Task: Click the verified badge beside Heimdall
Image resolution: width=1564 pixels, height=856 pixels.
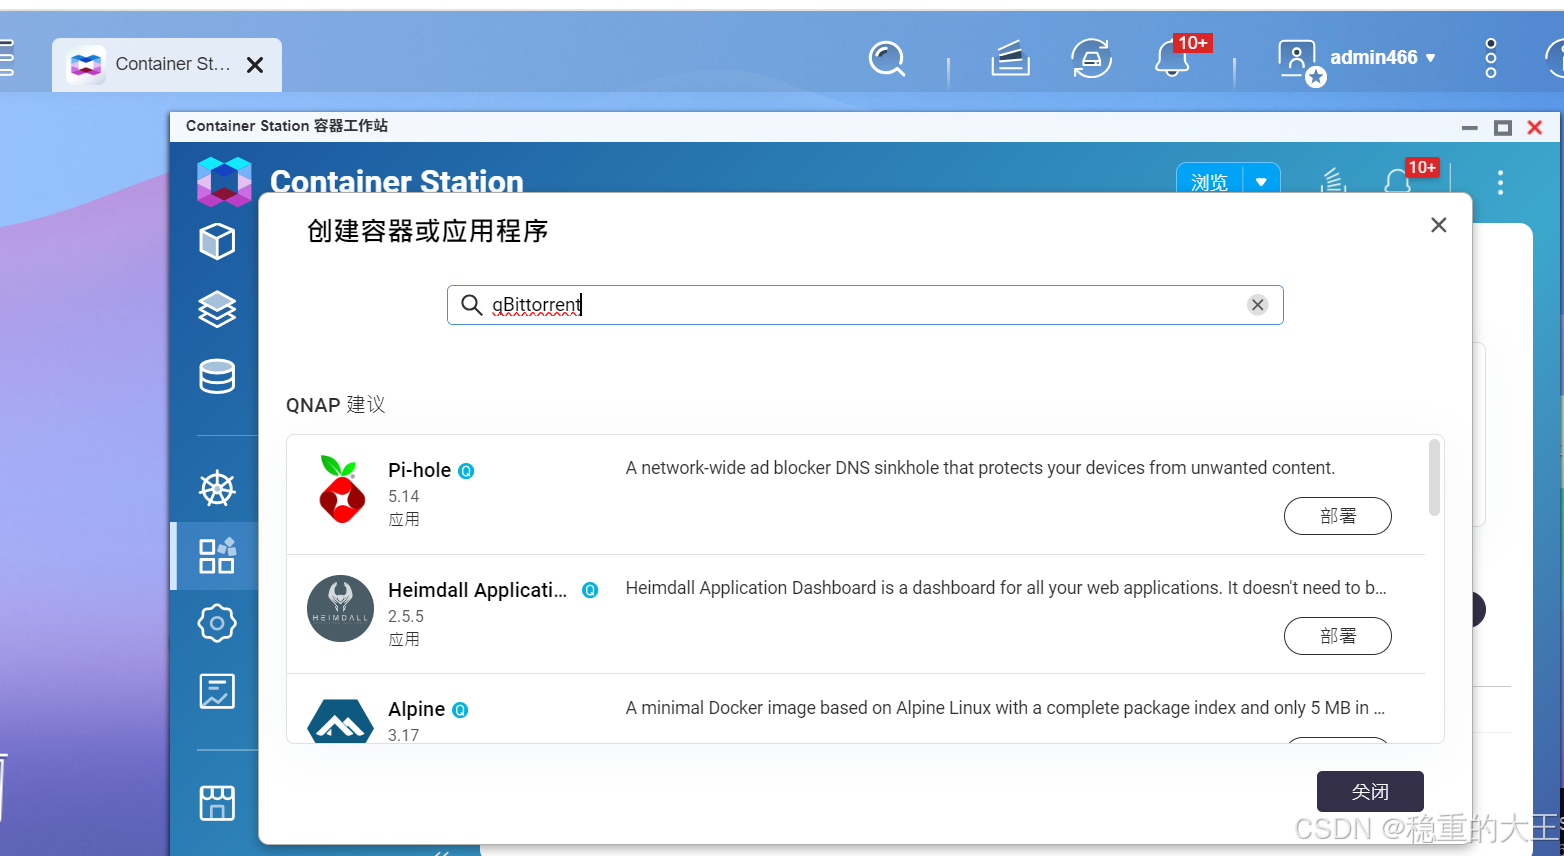Action: point(590,590)
